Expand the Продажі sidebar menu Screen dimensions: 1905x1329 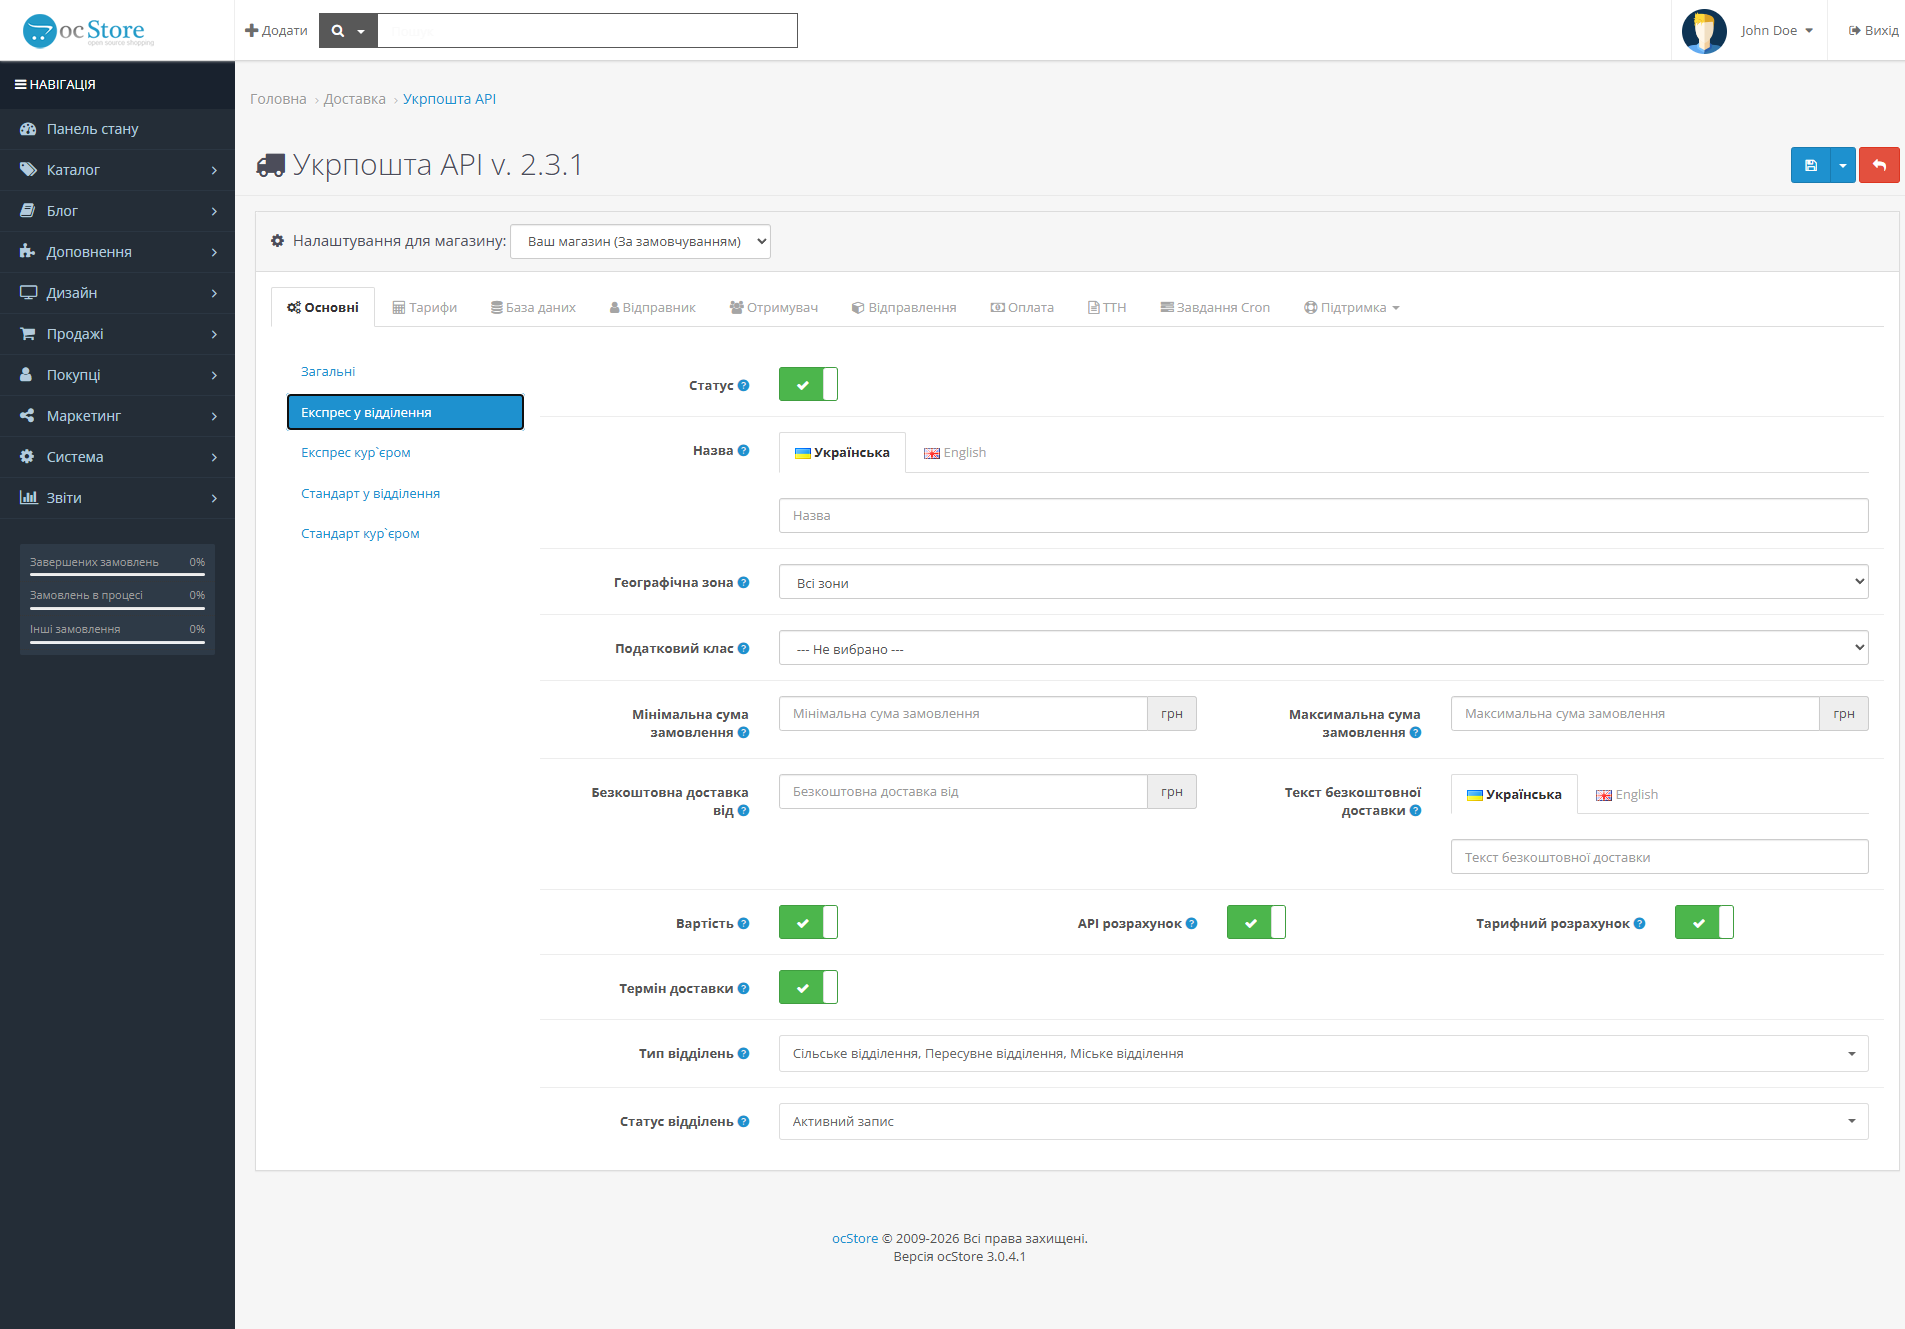coord(117,334)
